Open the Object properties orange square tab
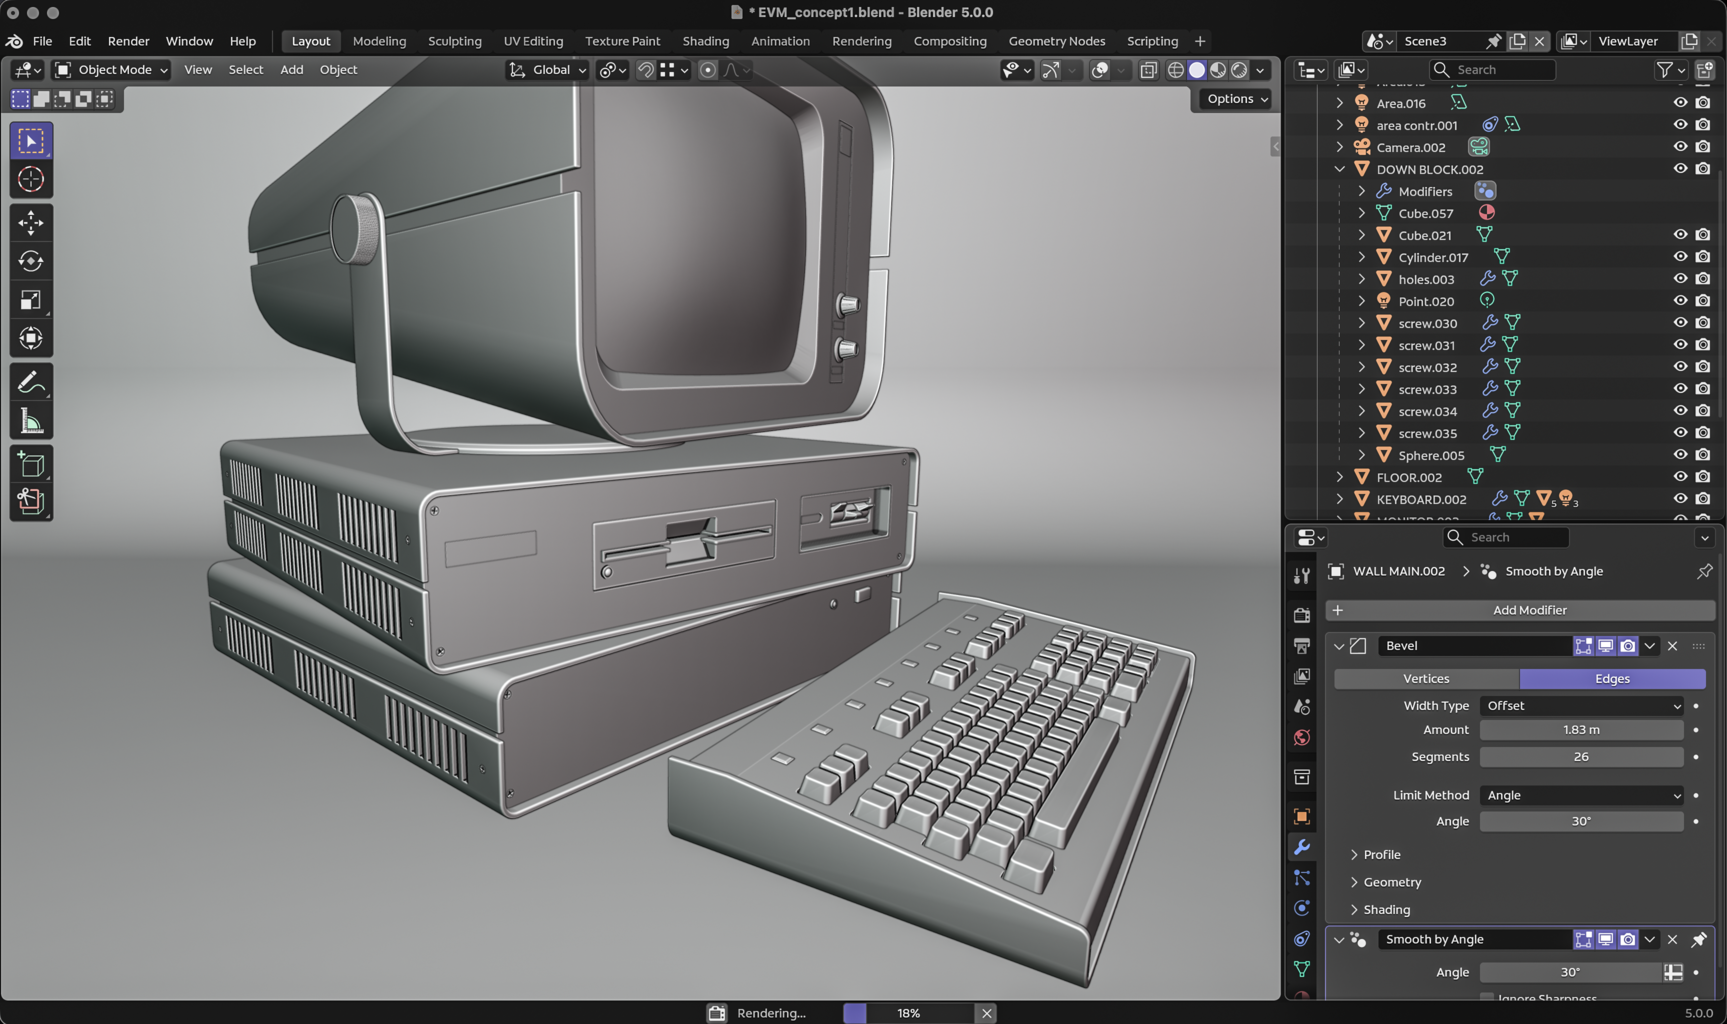1727x1024 pixels. (x=1301, y=816)
